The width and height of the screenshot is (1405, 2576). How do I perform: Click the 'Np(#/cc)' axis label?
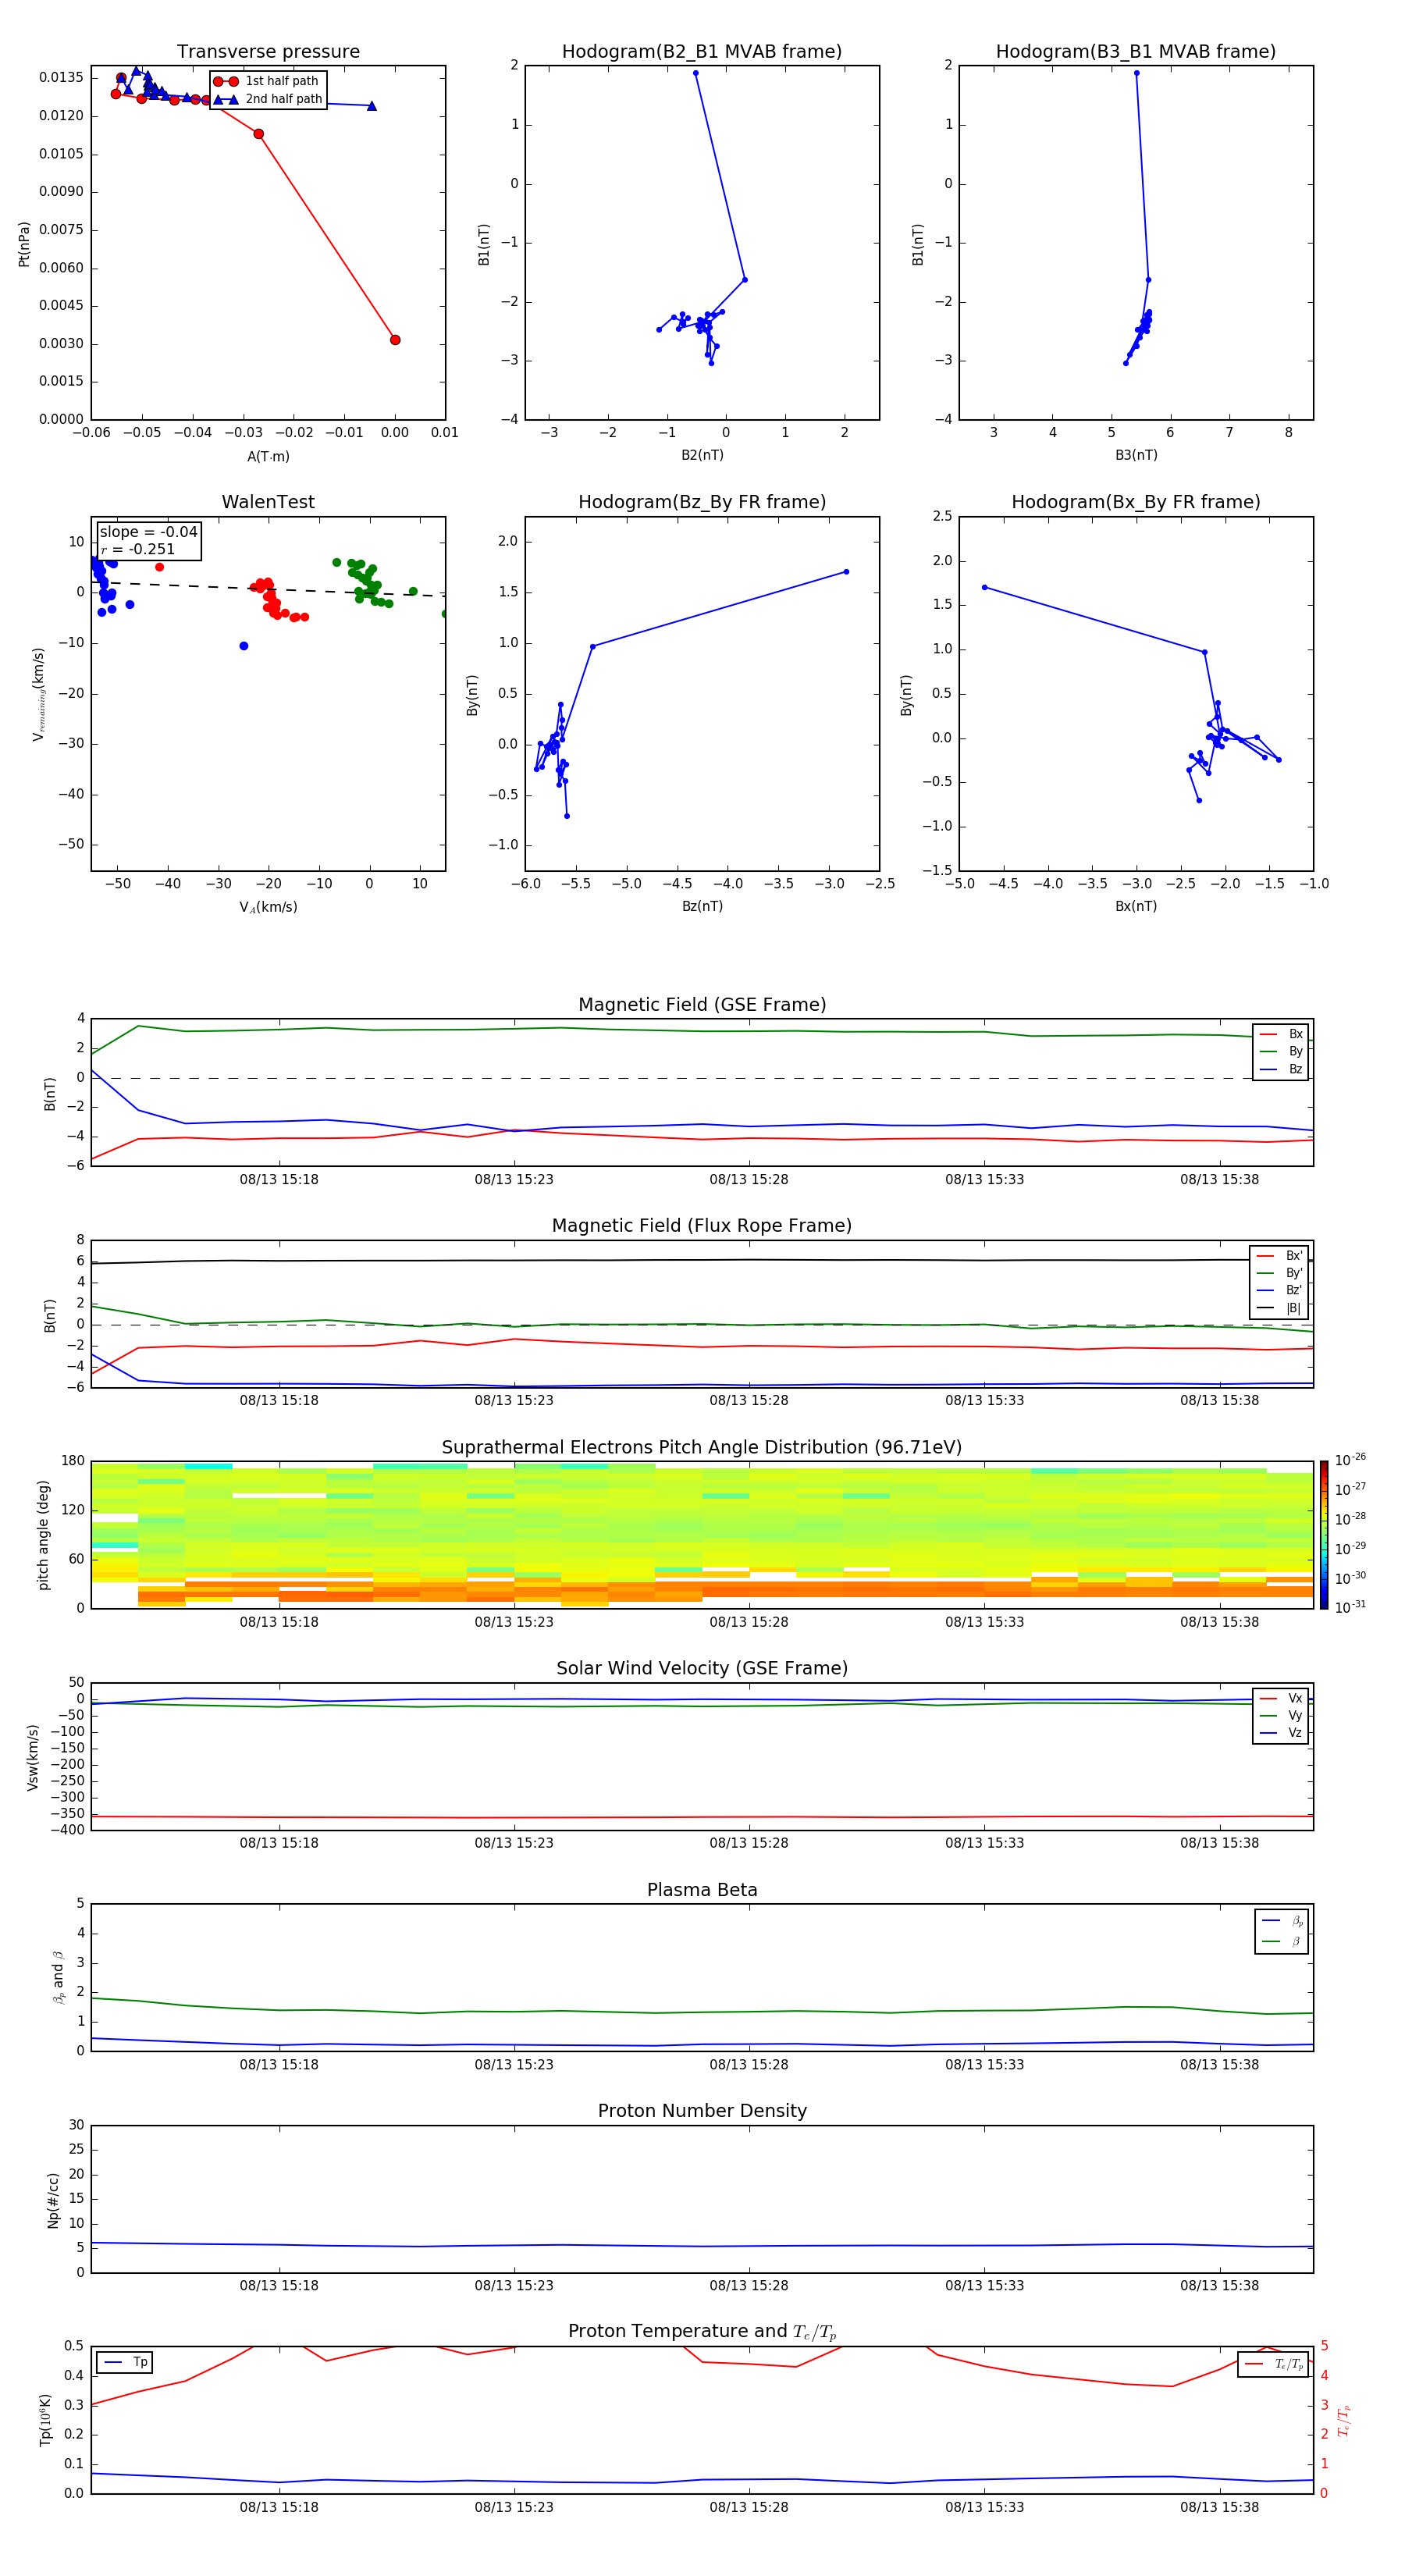point(53,2200)
